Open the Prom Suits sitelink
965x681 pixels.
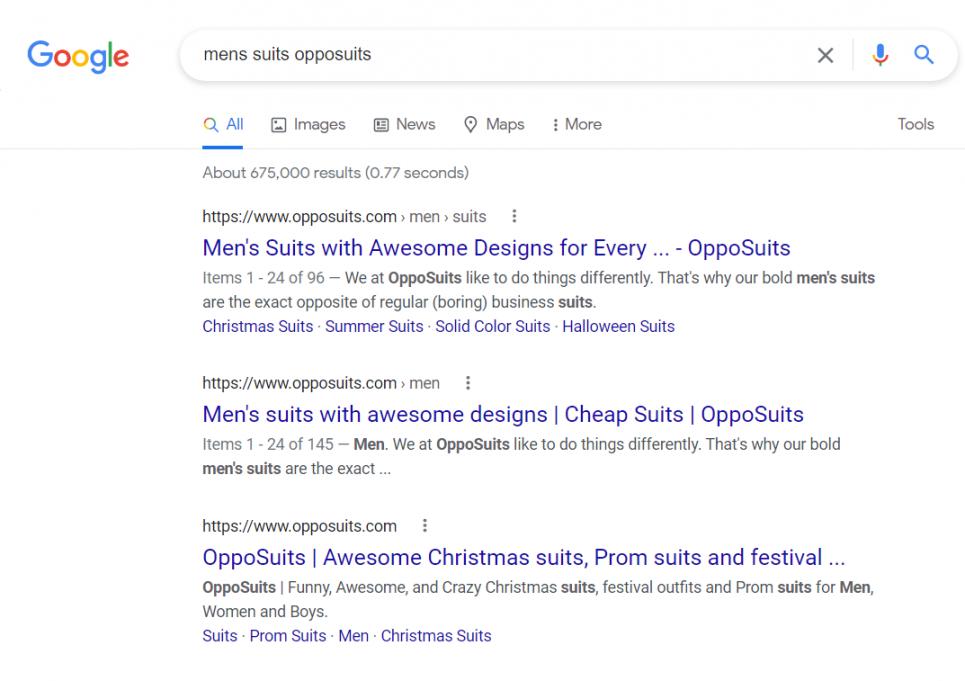pos(288,636)
